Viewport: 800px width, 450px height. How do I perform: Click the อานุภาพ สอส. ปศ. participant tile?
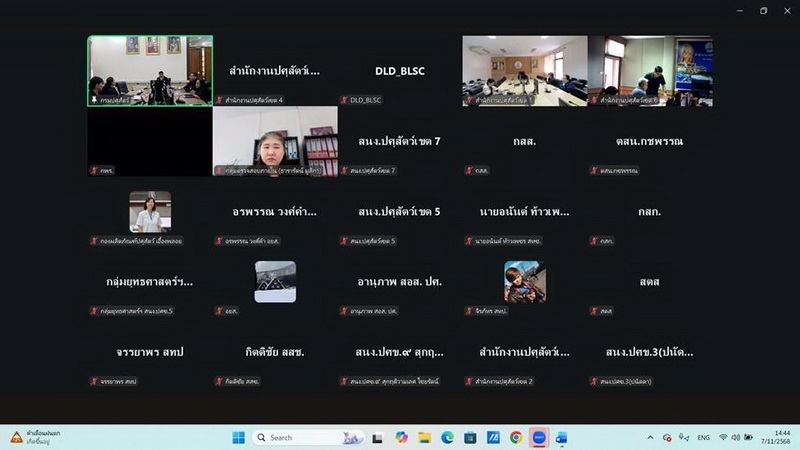click(399, 282)
